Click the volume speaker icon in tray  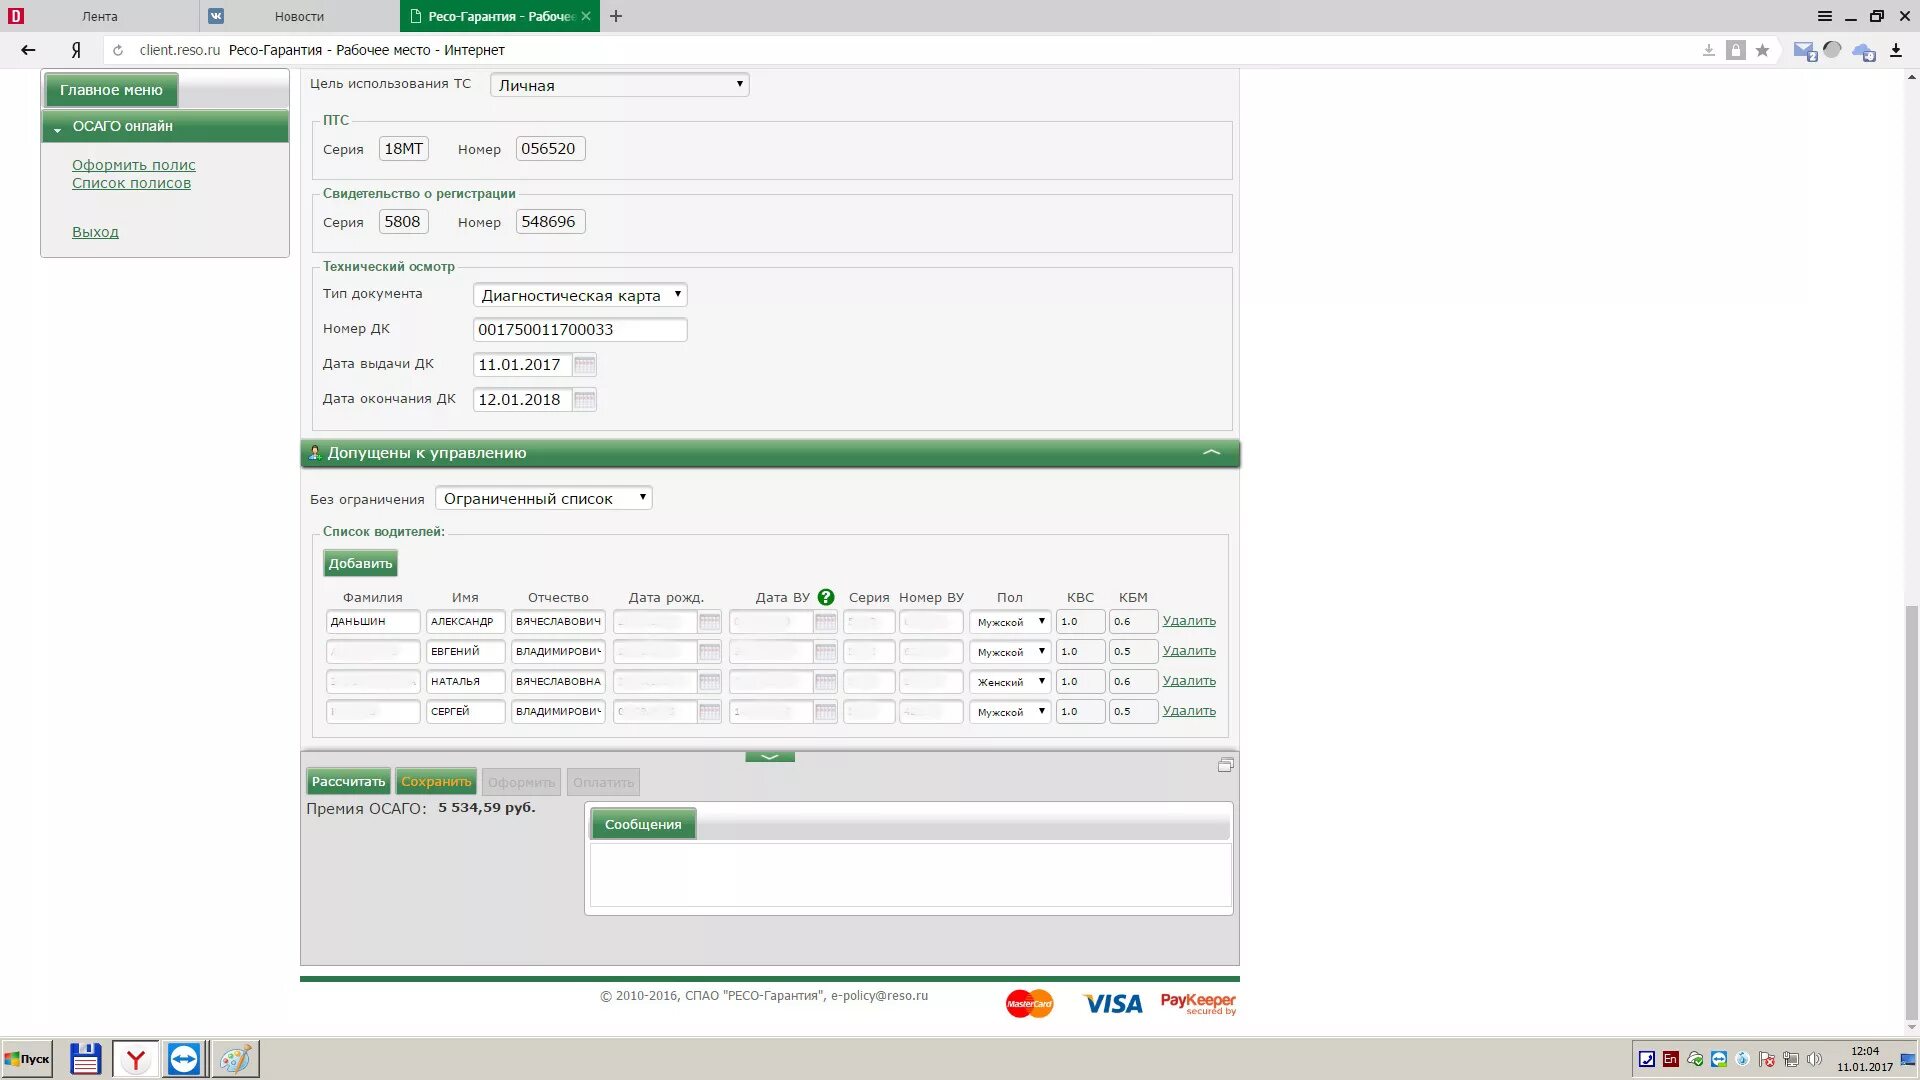[1814, 1059]
